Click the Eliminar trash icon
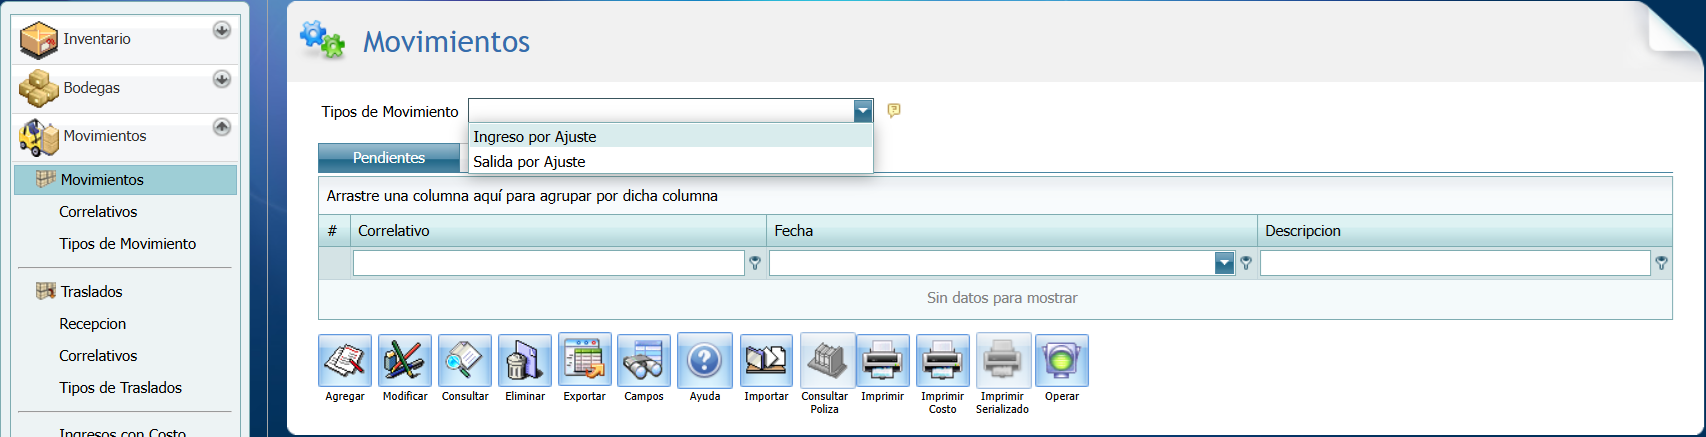Viewport: 1706px width, 437px height. 525,361
